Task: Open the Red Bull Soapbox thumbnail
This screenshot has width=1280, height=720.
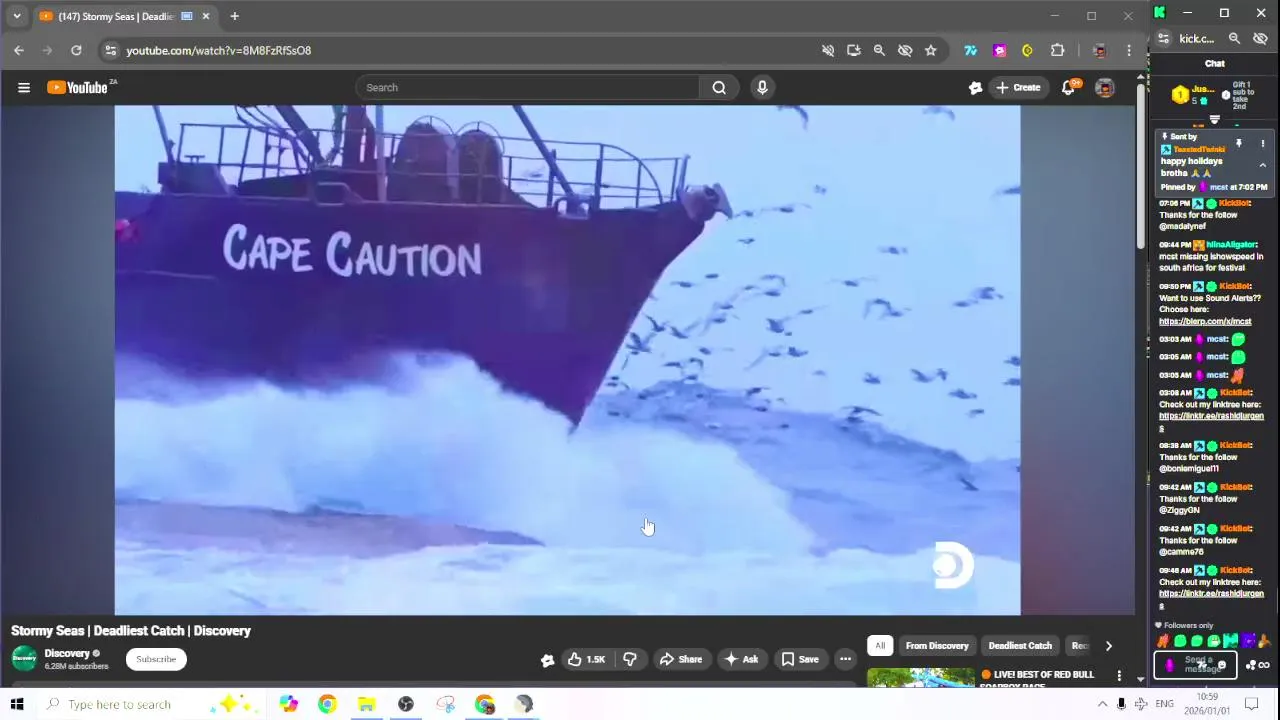Action: pos(920,677)
